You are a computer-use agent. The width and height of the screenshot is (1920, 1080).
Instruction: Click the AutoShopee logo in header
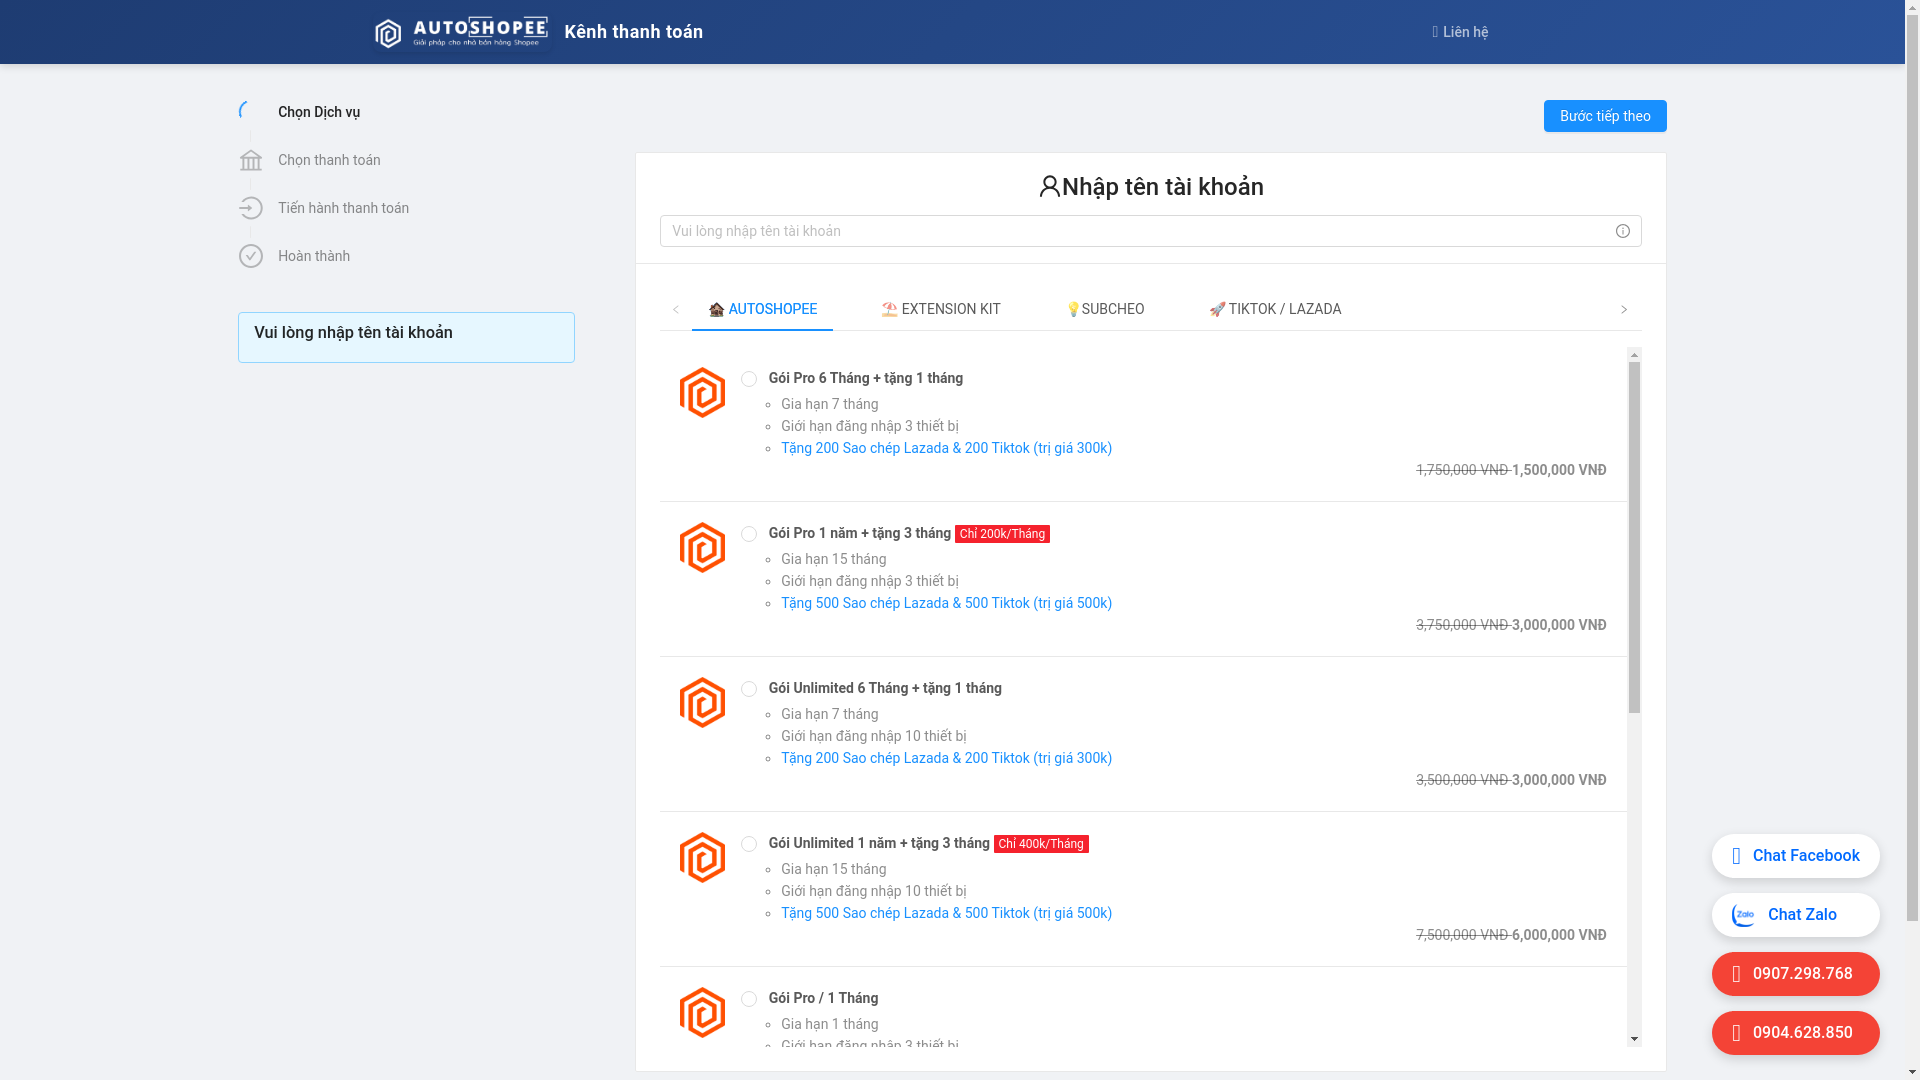point(461,32)
